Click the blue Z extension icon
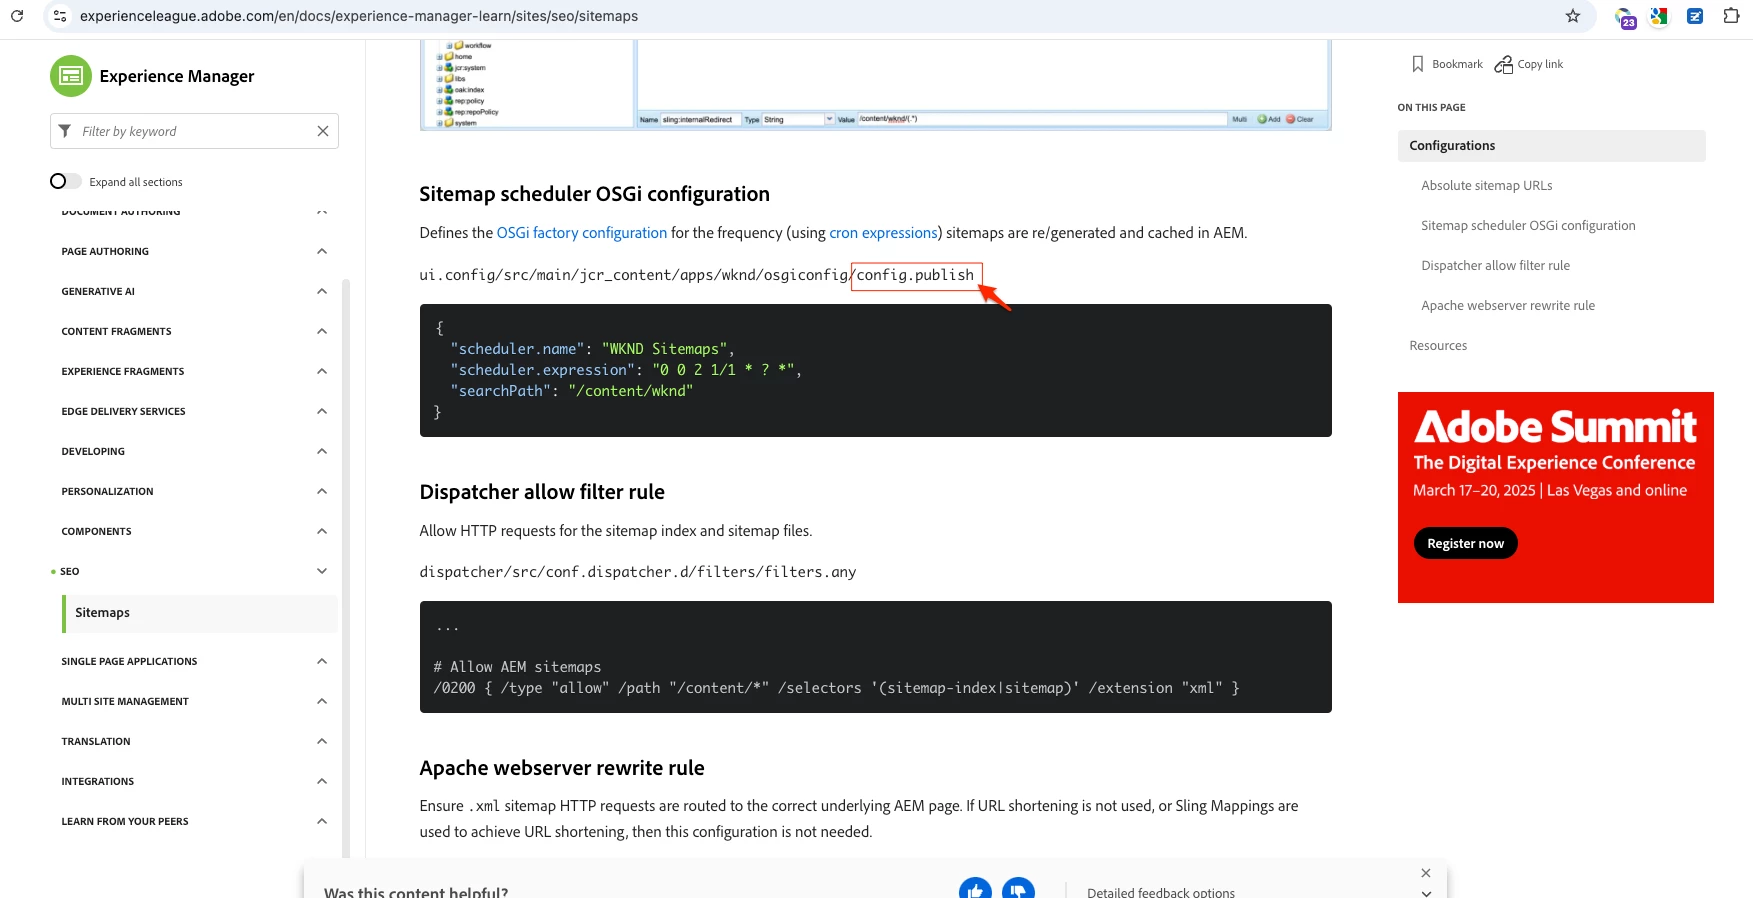The width and height of the screenshot is (1753, 898). point(1695,16)
